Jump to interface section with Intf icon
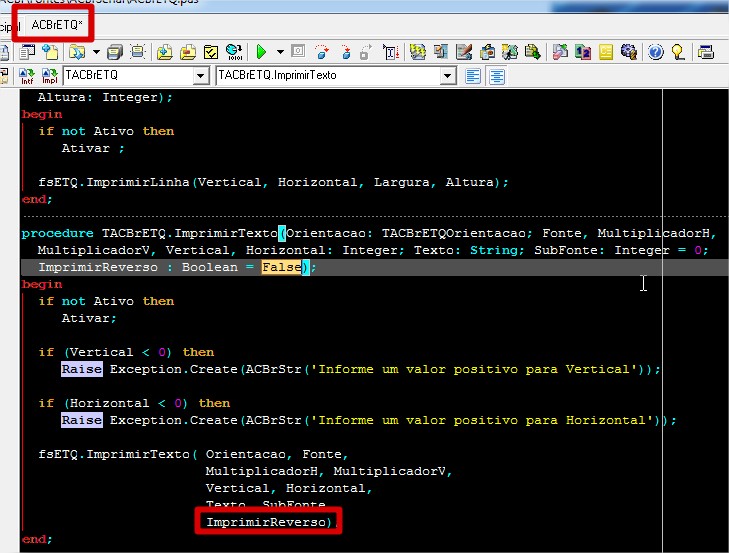Image resolution: width=729 pixels, height=553 pixels. tap(27, 76)
